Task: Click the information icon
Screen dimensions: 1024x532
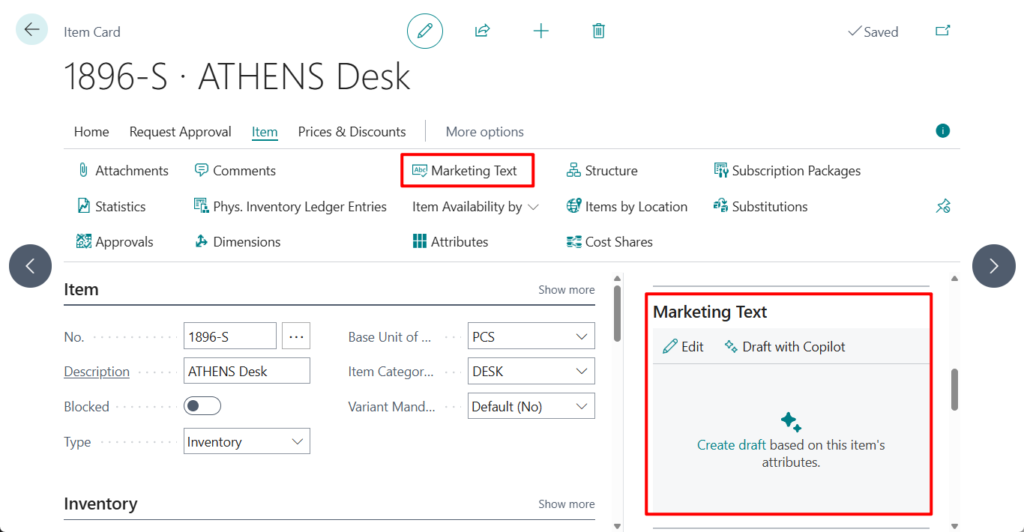Action: (942, 131)
